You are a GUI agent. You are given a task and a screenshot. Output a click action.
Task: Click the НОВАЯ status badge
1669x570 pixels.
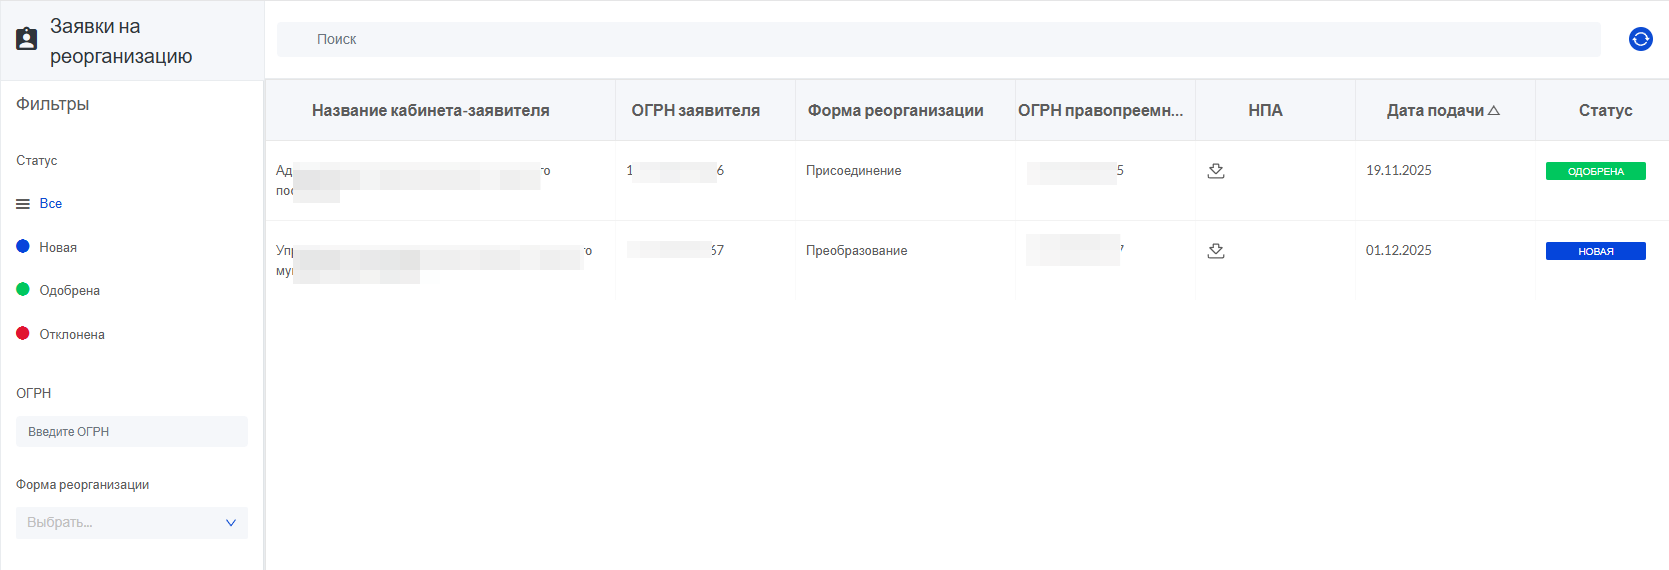pos(1595,251)
